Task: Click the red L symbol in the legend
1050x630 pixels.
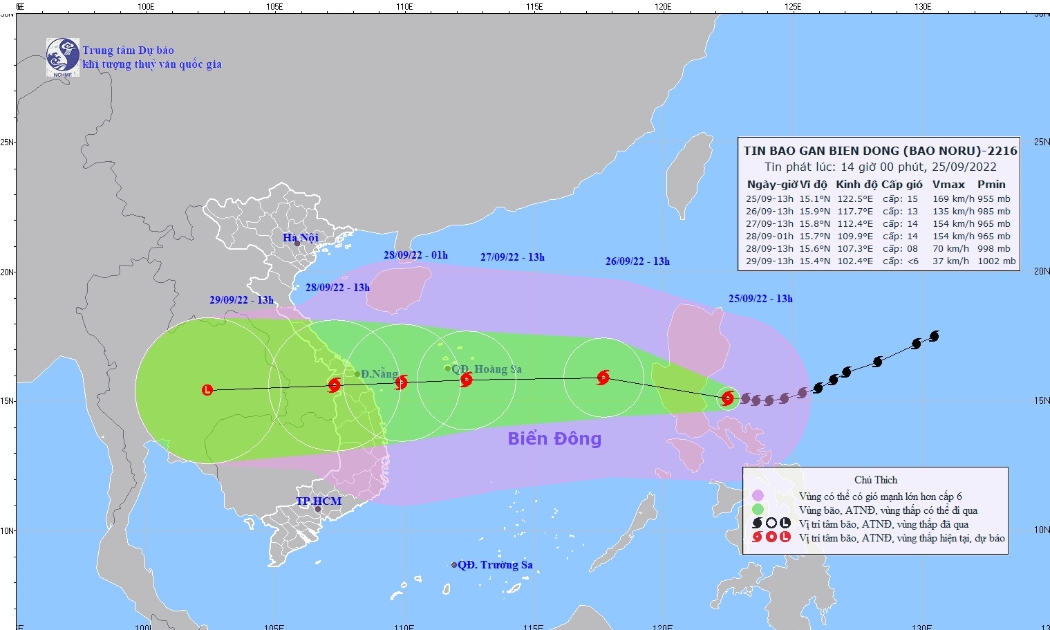Action: point(785,538)
